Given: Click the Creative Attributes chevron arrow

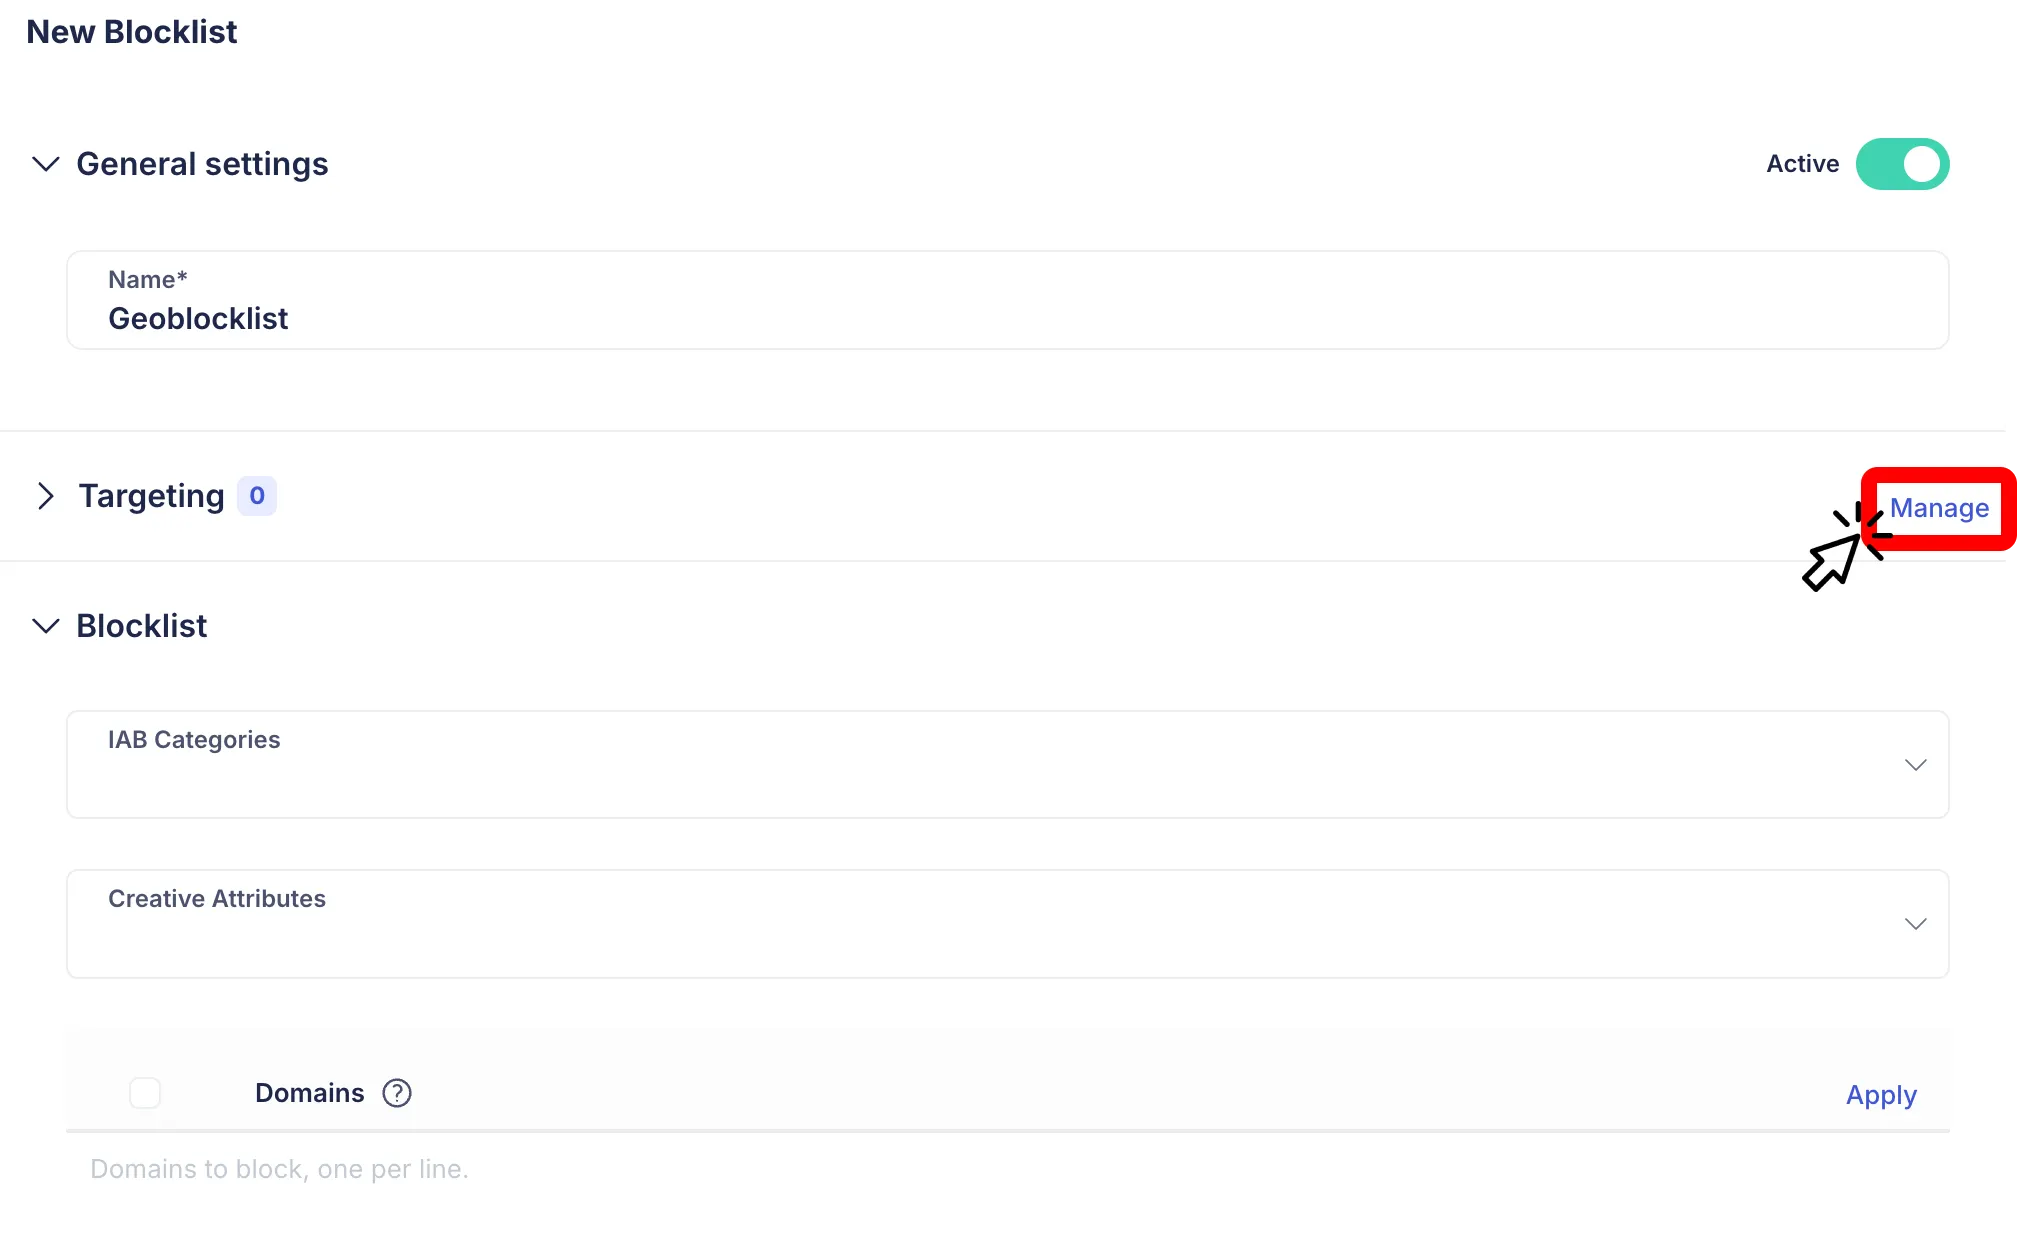Looking at the screenshot, I should tap(1915, 924).
